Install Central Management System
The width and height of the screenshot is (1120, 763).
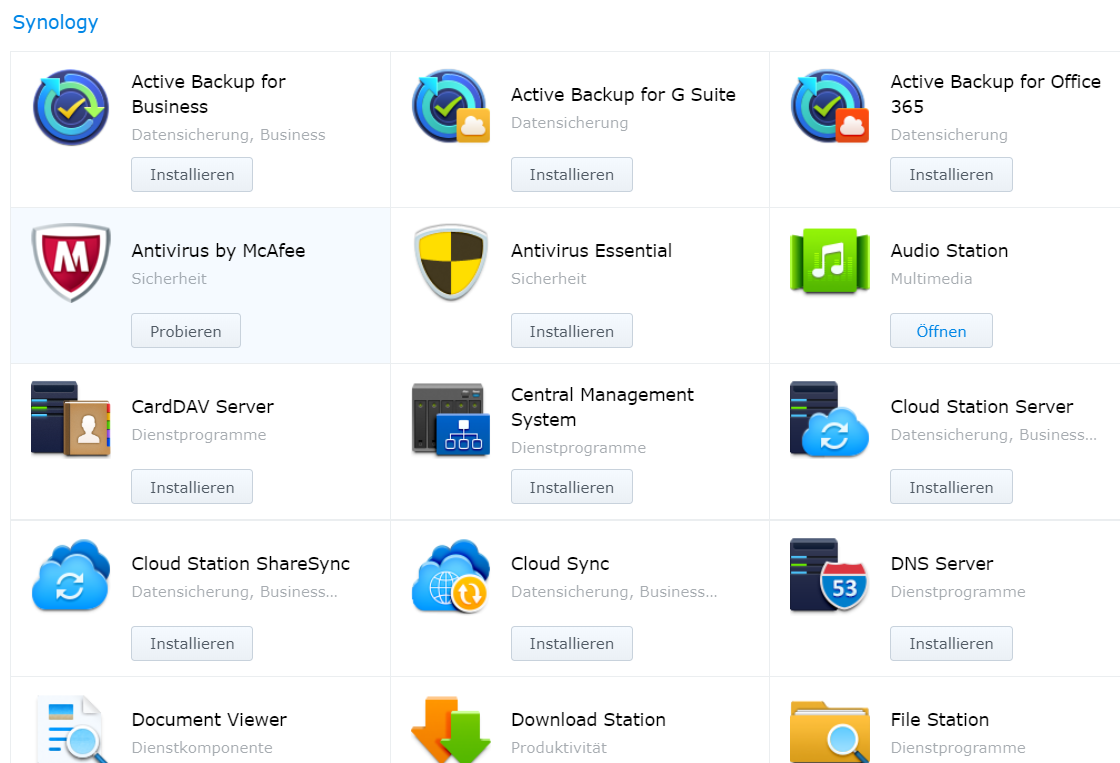coord(571,487)
